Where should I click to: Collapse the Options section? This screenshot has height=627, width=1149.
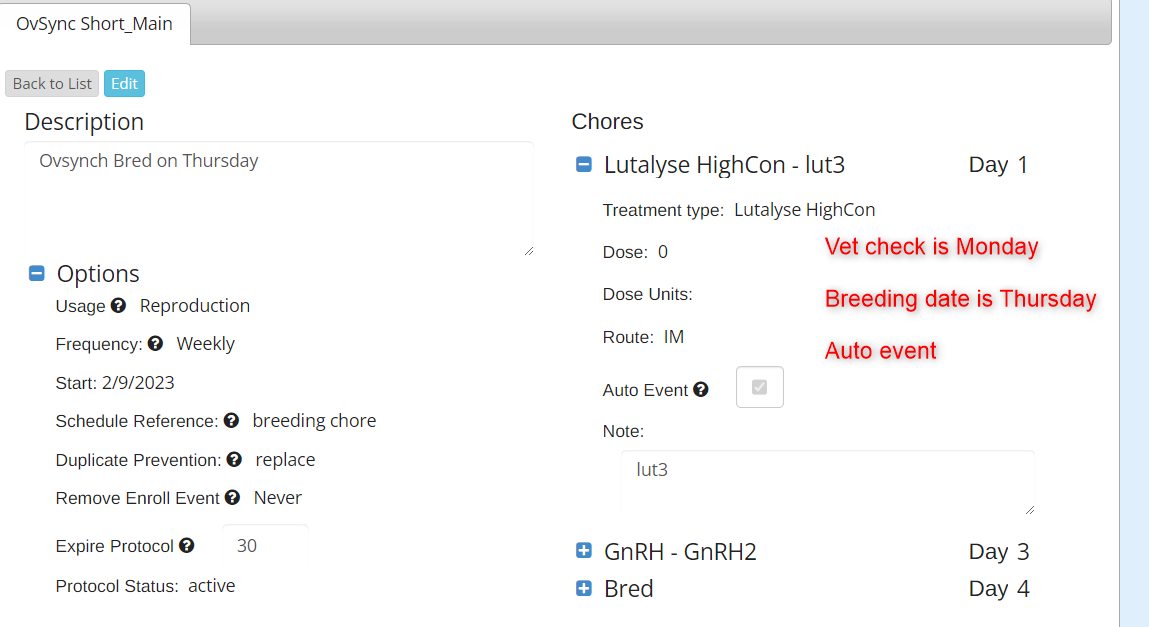coord(37,273)
